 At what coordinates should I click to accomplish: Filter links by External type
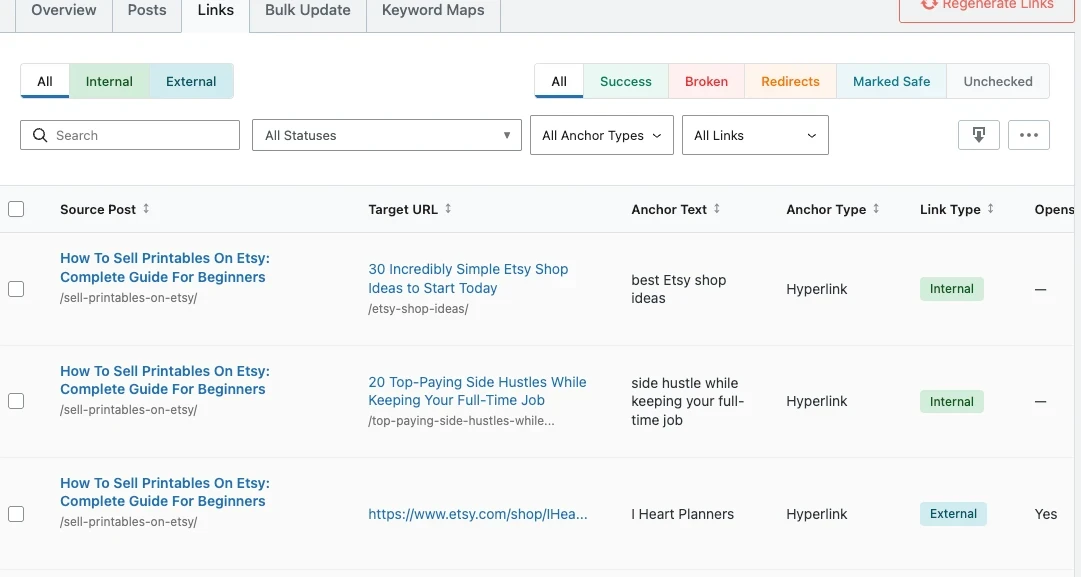(x=191, y=82)
